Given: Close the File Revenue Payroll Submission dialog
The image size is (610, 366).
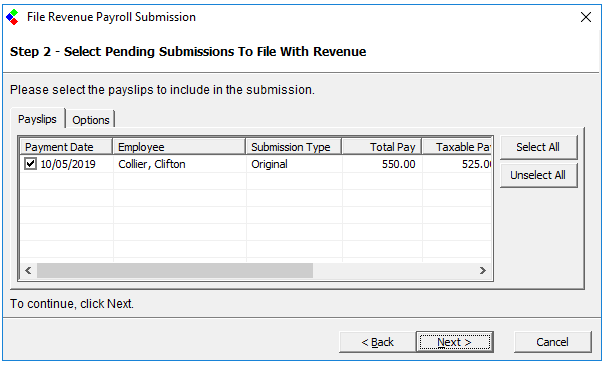Looking at the screenshot, I should click(x=585, y=17).
